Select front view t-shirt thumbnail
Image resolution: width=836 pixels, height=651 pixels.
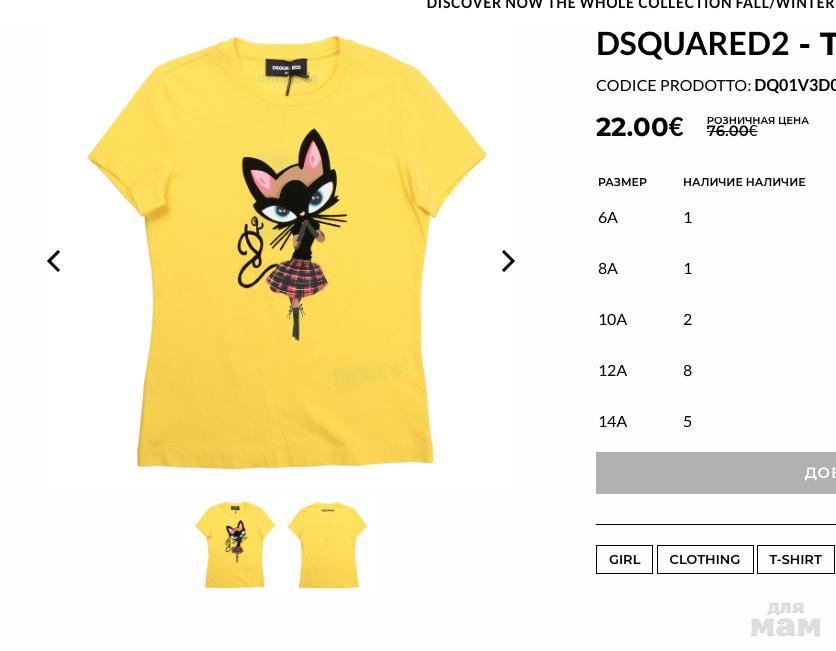235,545
